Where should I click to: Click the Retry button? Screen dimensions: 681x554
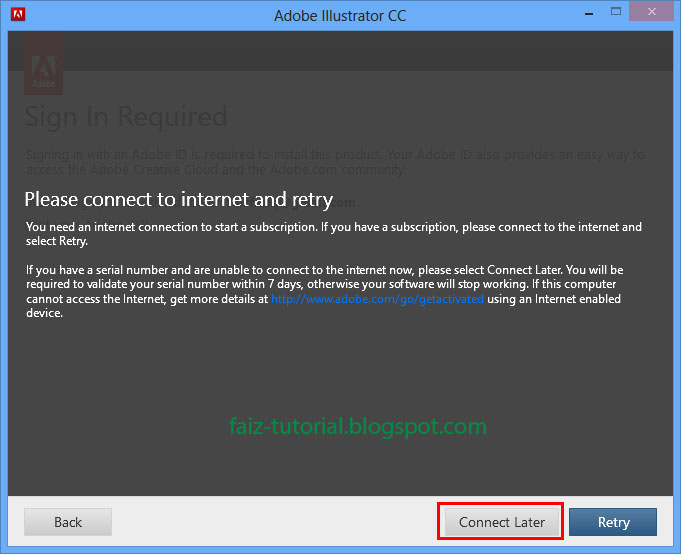pyautogui.click(x=613, y=522)
